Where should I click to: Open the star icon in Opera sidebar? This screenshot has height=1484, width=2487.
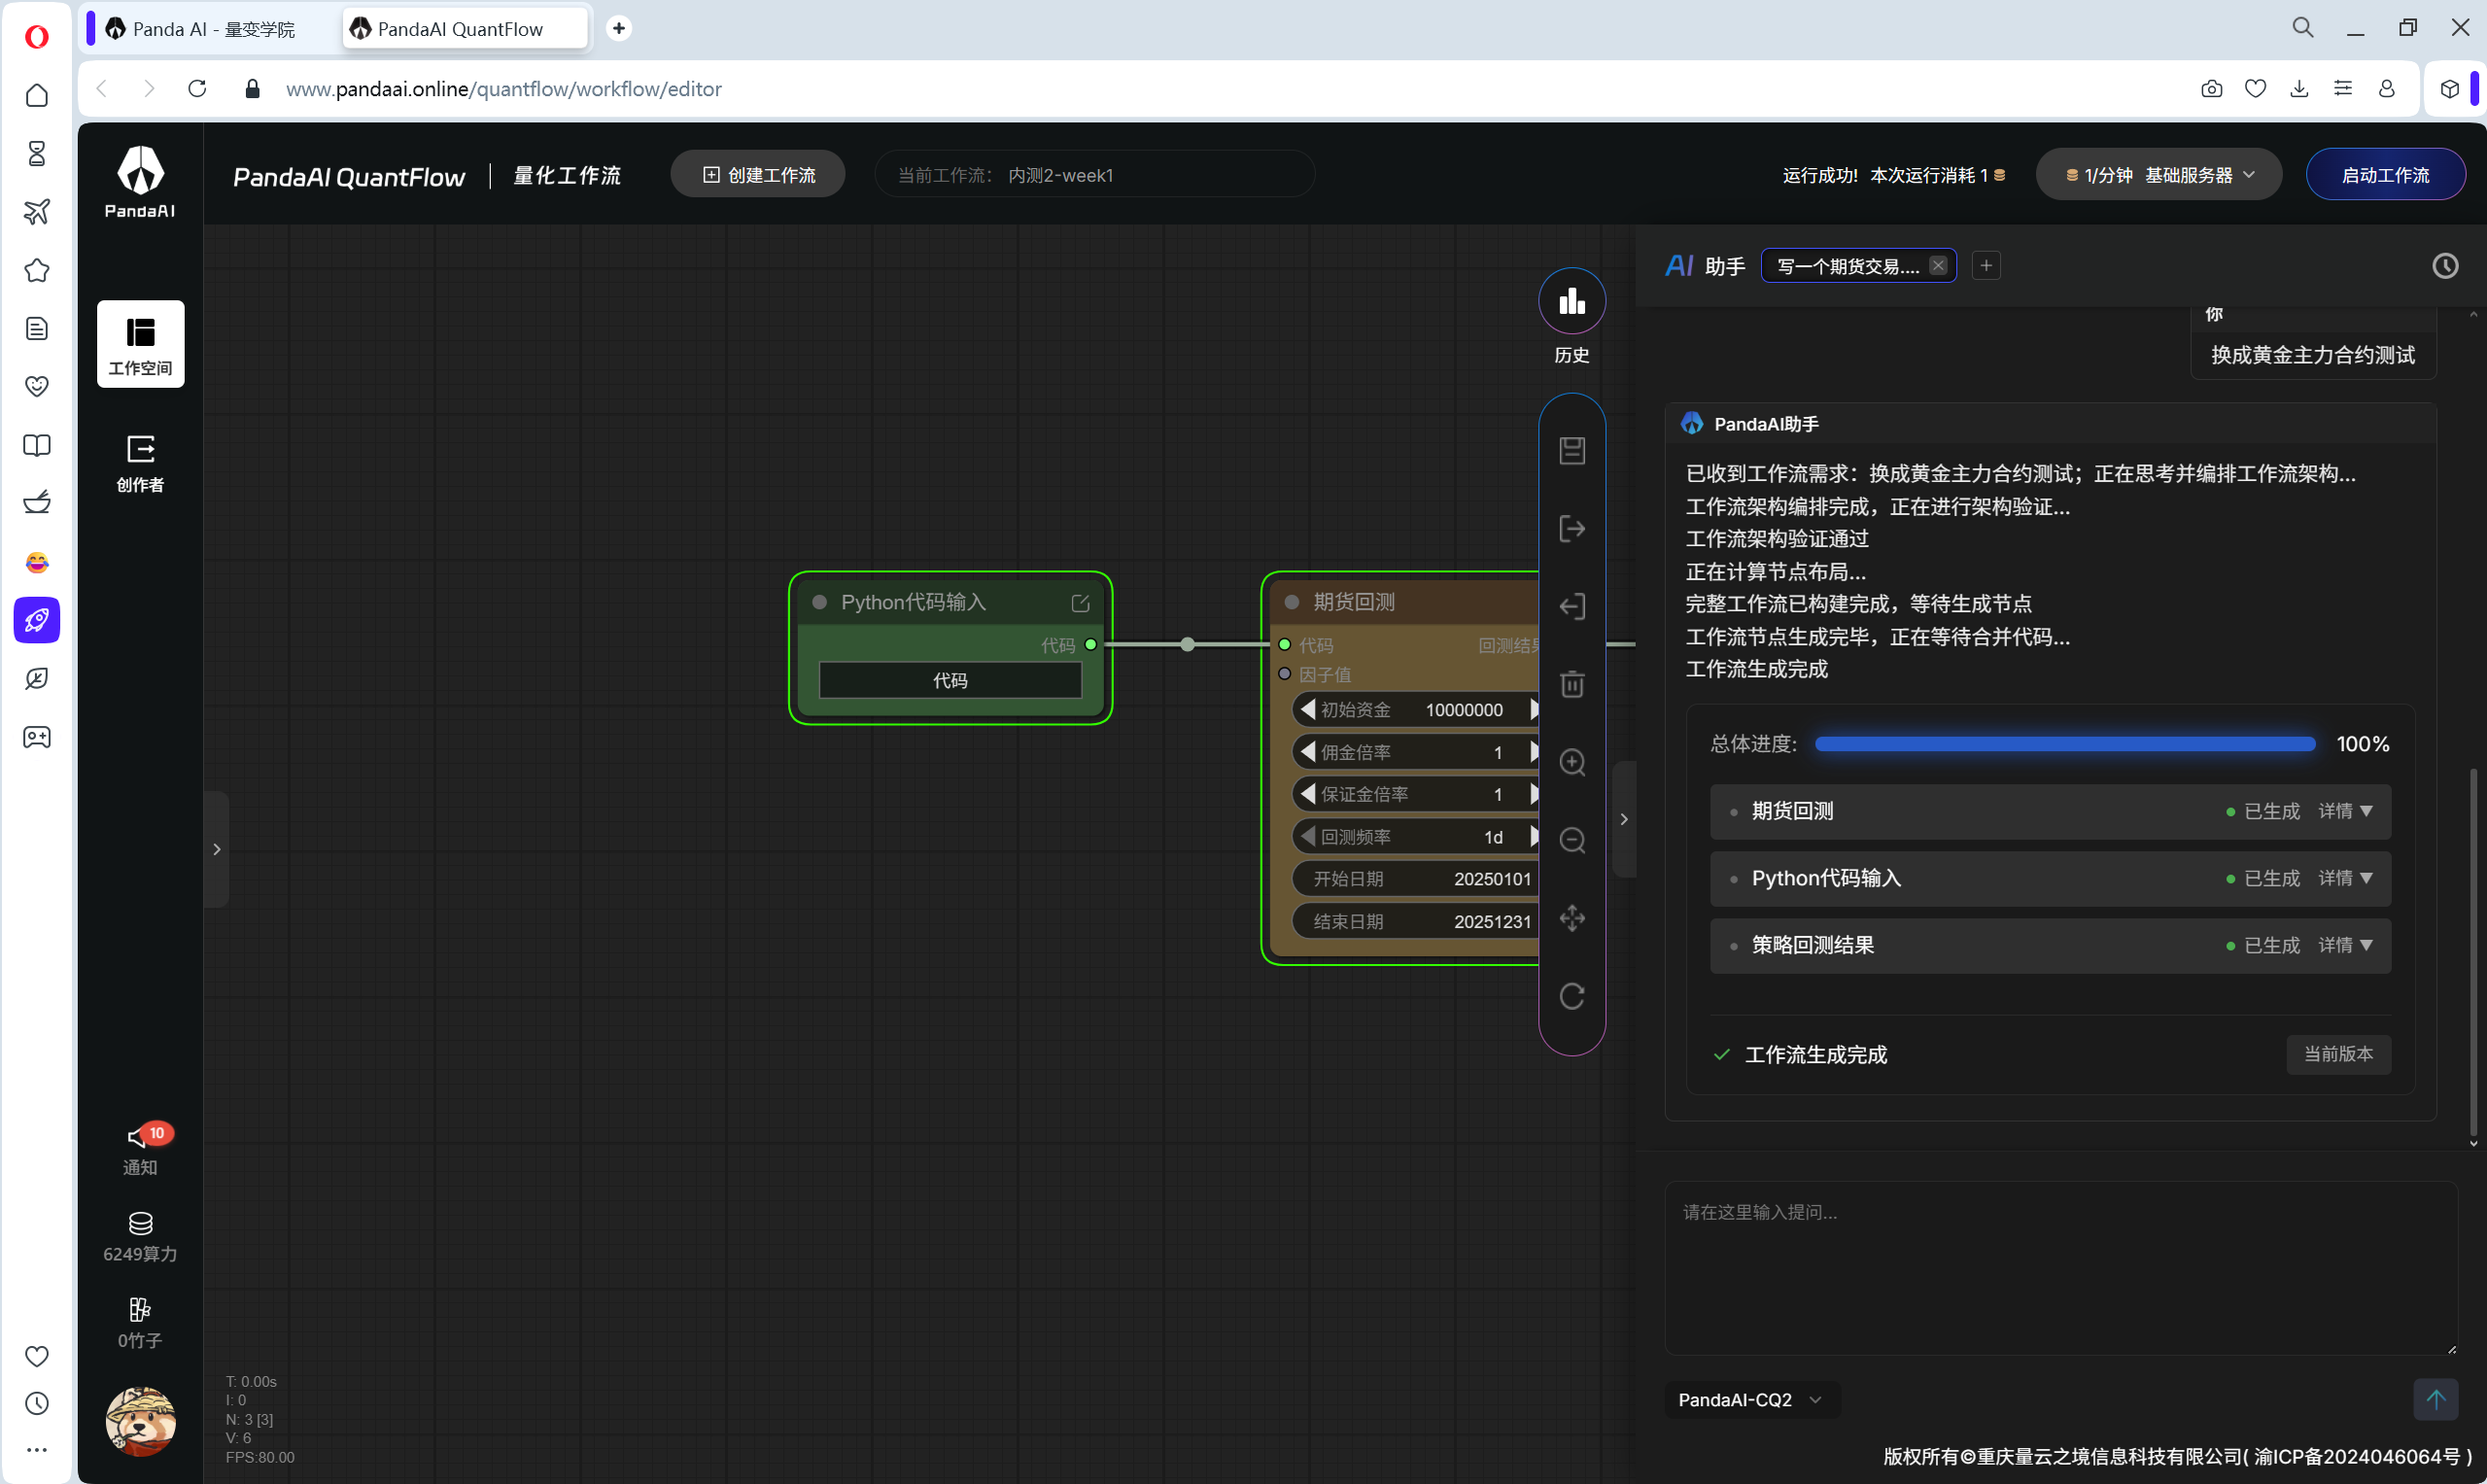[x=37, y=270]
